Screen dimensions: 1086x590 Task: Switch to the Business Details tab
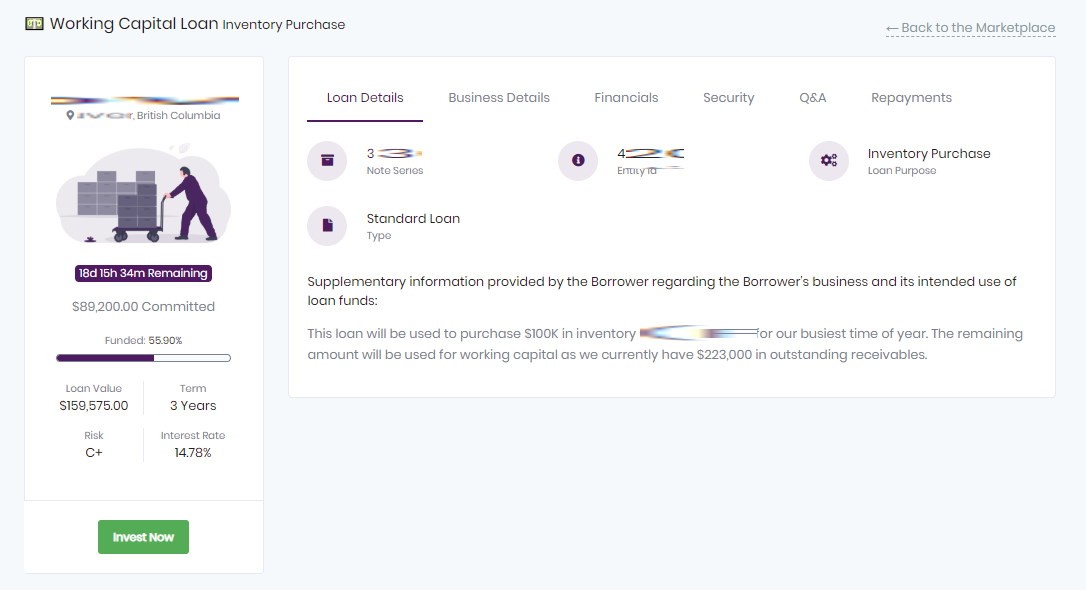coord(499,98)
